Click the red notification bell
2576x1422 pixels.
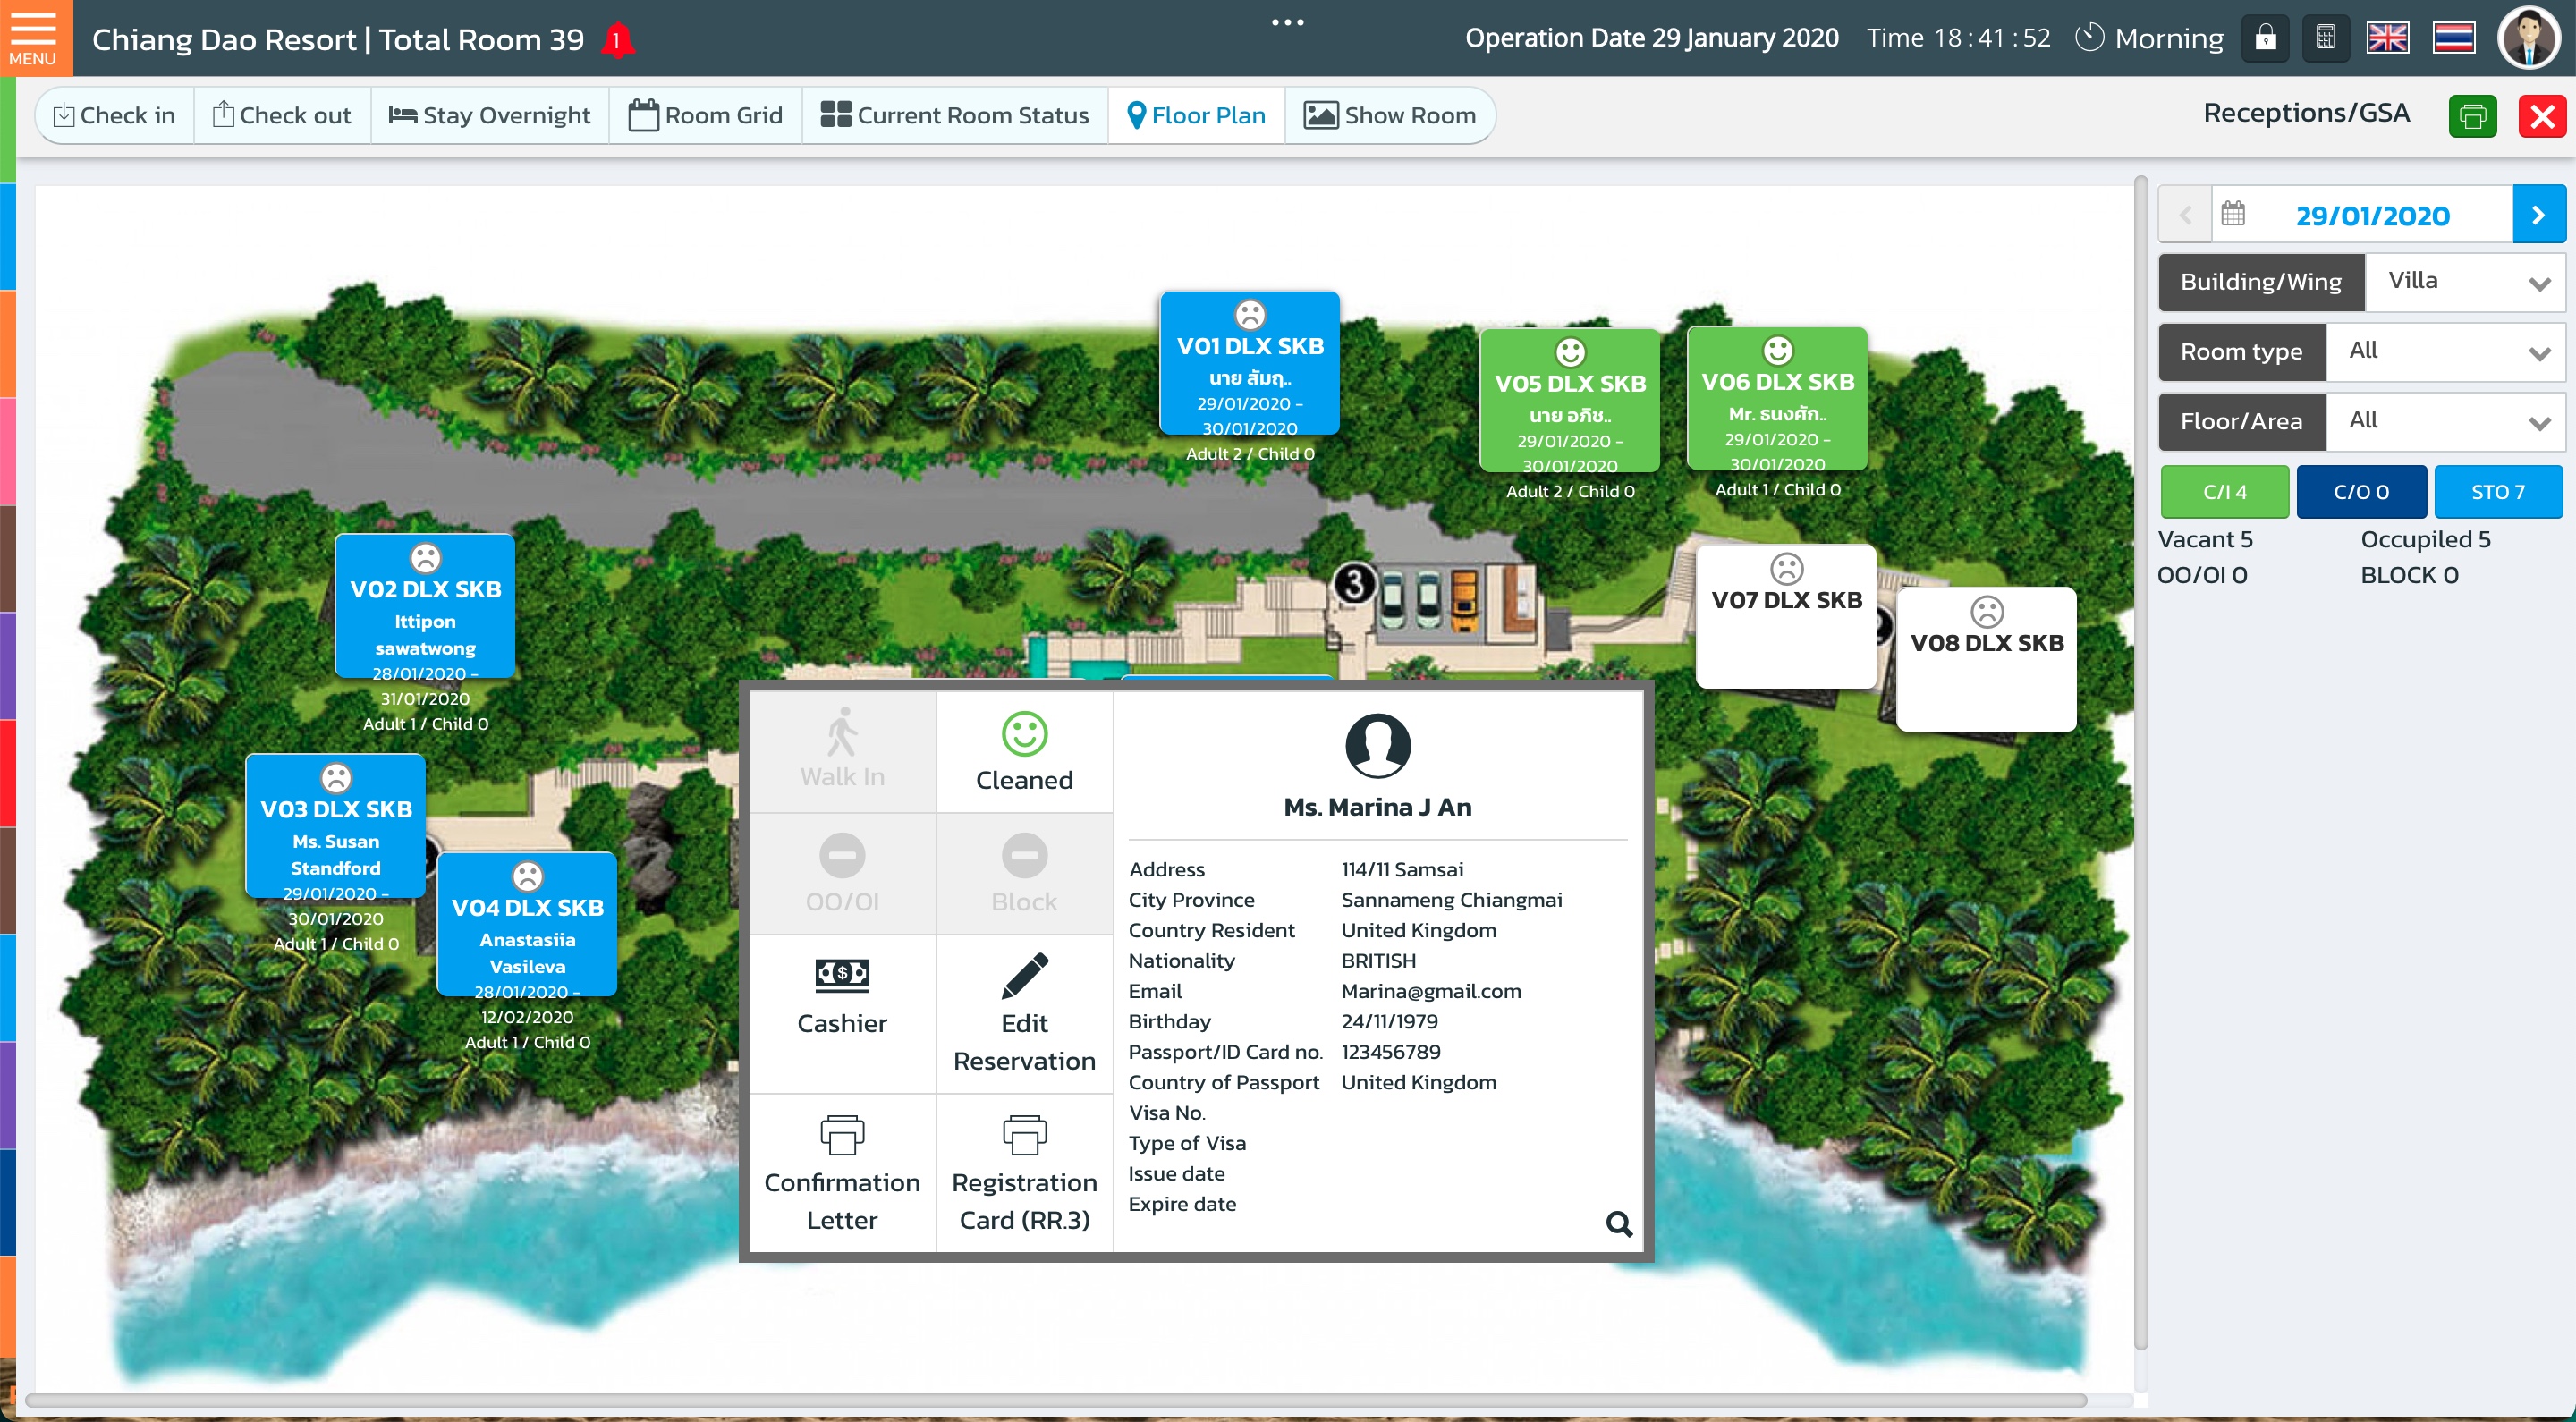pyautogui.click(x=617, y=40)
